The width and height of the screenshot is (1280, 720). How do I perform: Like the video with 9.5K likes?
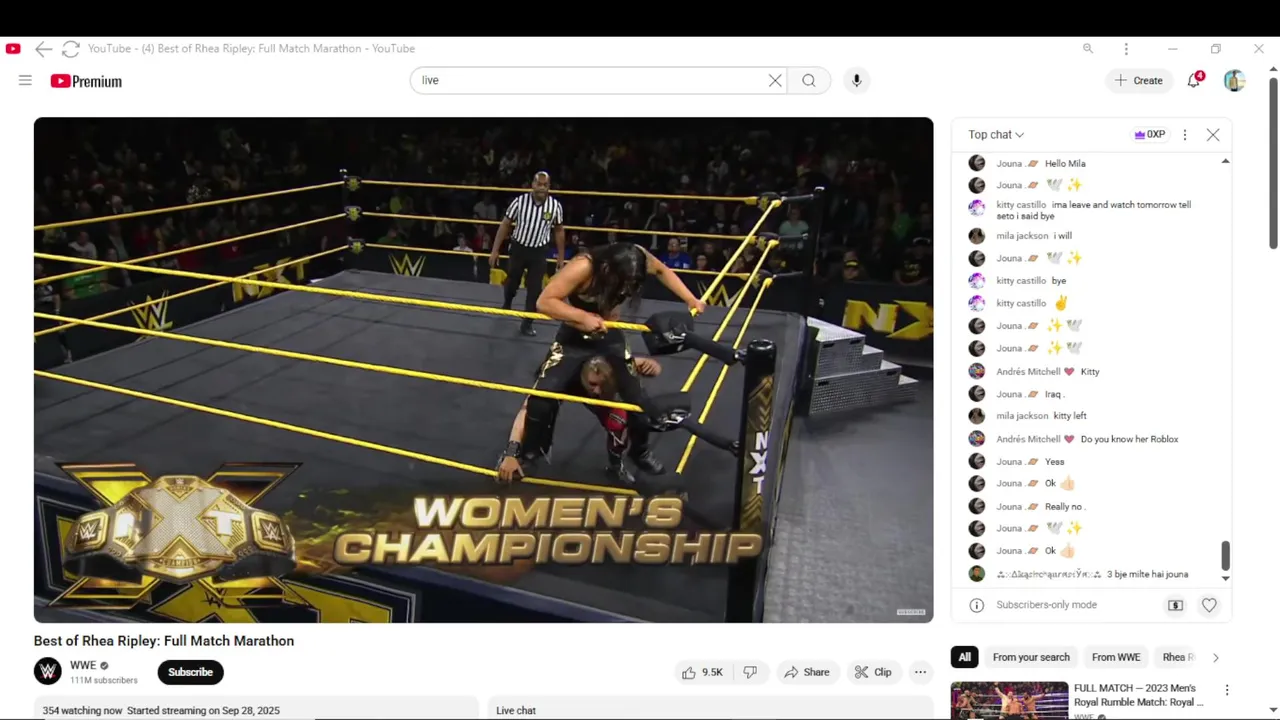point(702,672)
